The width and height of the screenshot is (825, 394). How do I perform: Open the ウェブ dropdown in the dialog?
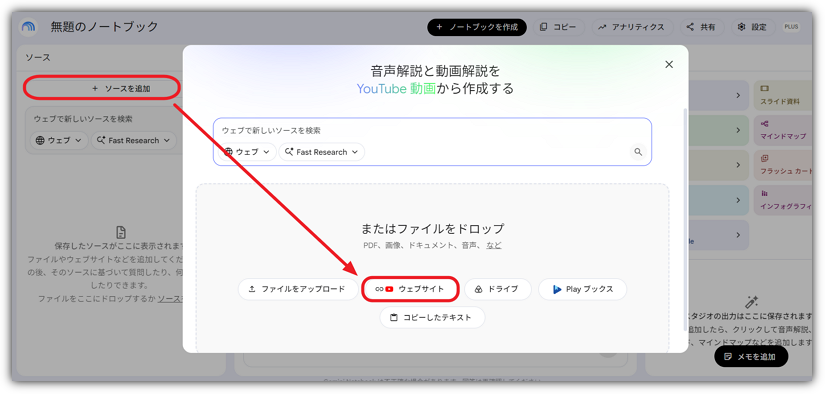click(247, 152)
